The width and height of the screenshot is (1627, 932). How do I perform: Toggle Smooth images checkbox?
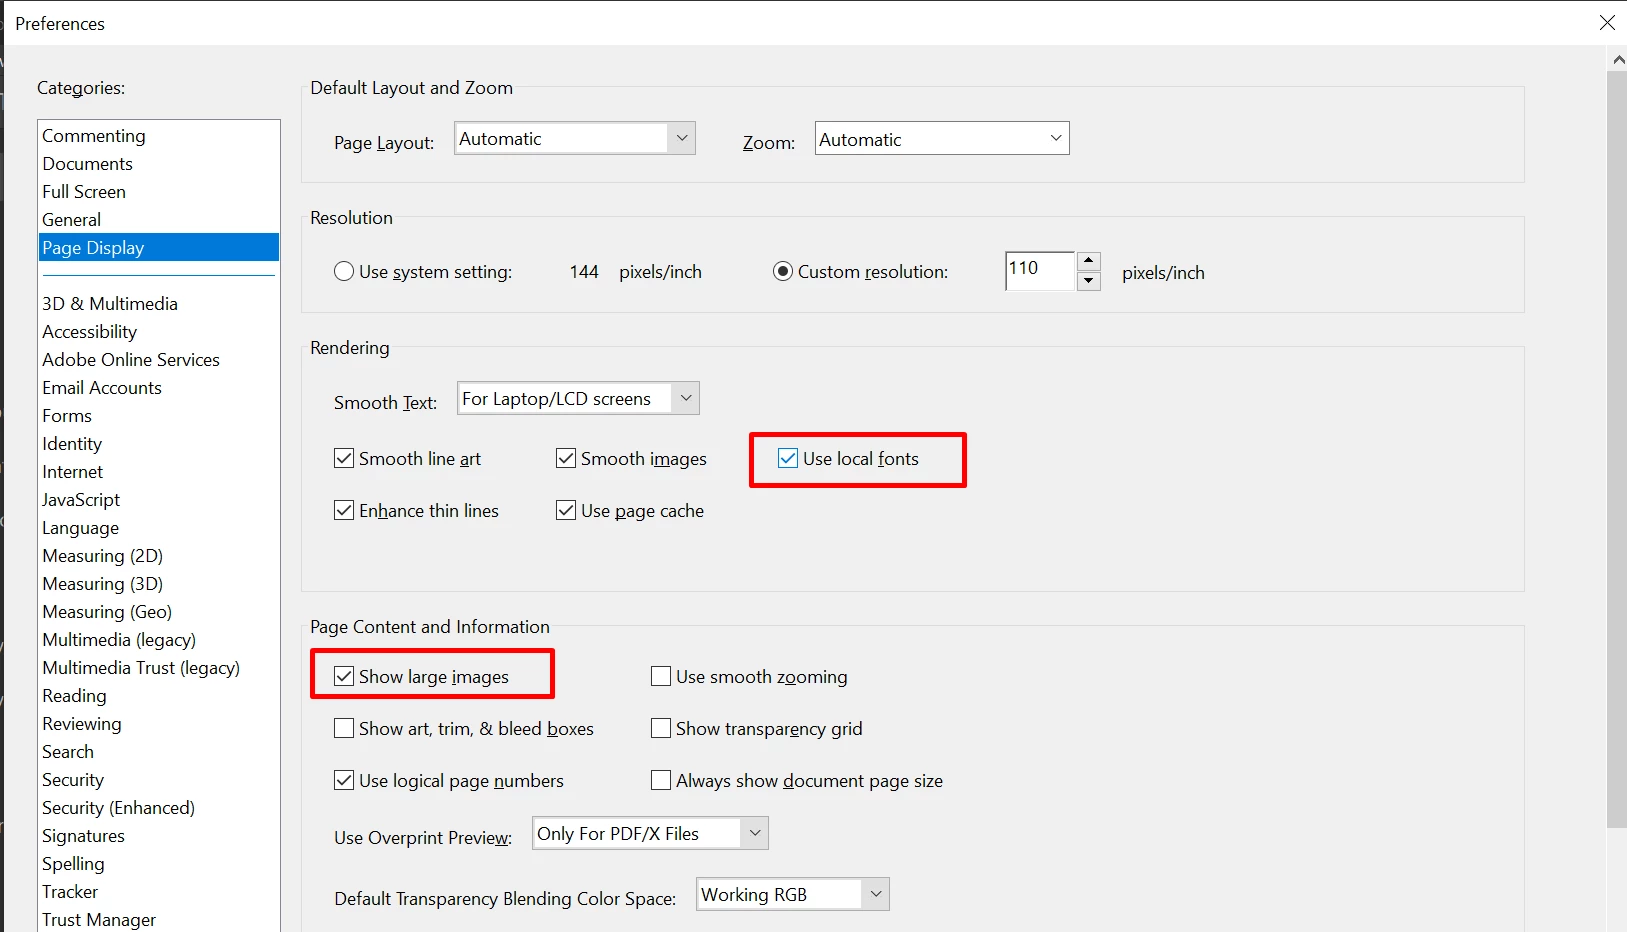(x=566, y=458)
